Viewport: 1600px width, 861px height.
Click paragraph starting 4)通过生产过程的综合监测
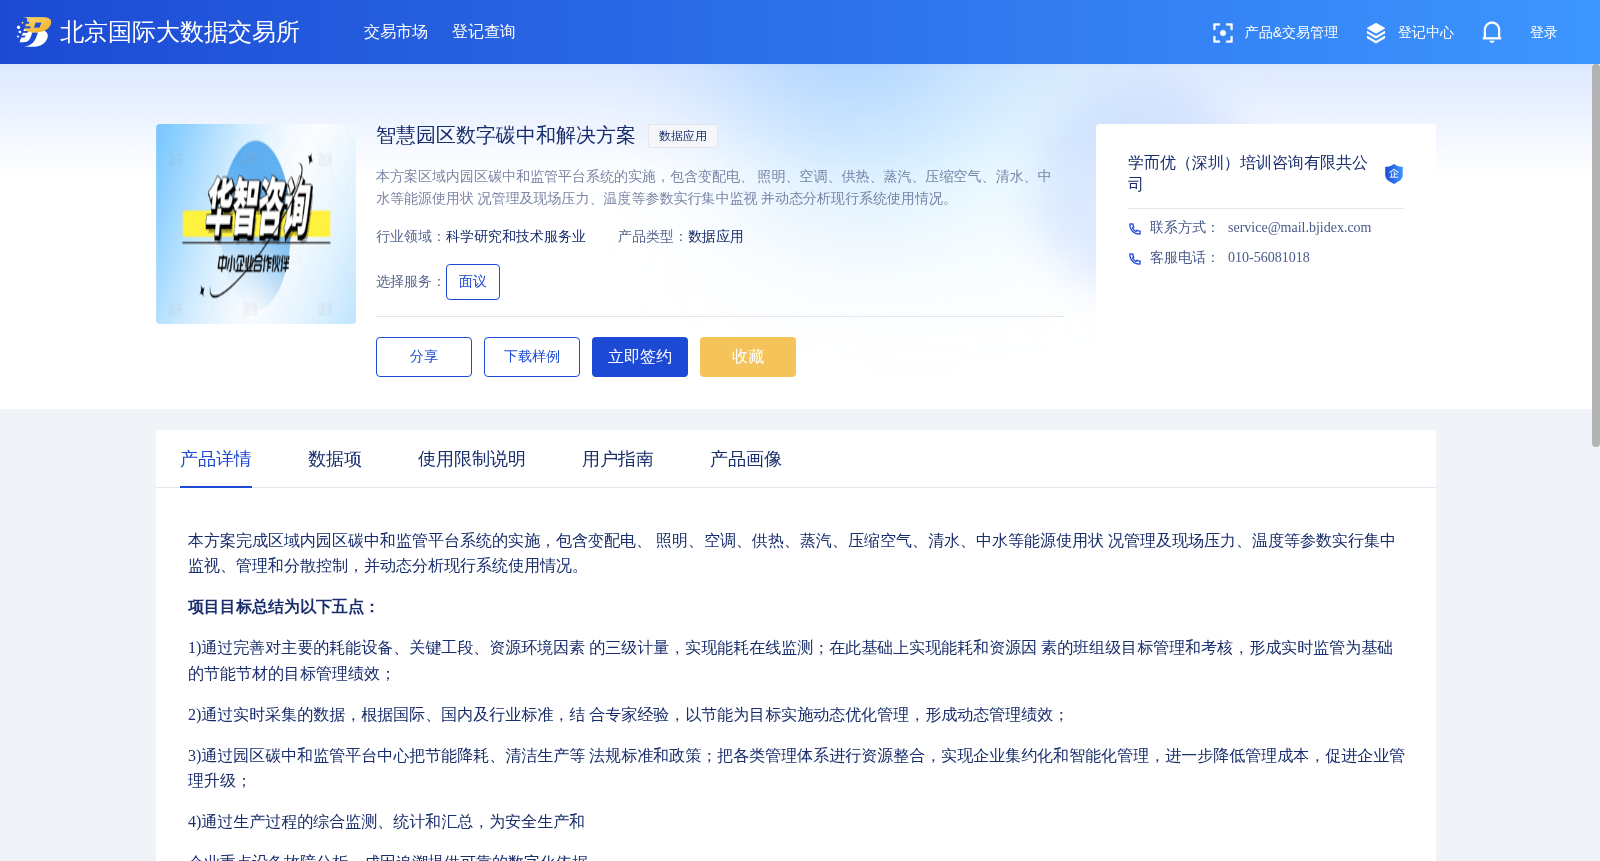click(386, 822)
